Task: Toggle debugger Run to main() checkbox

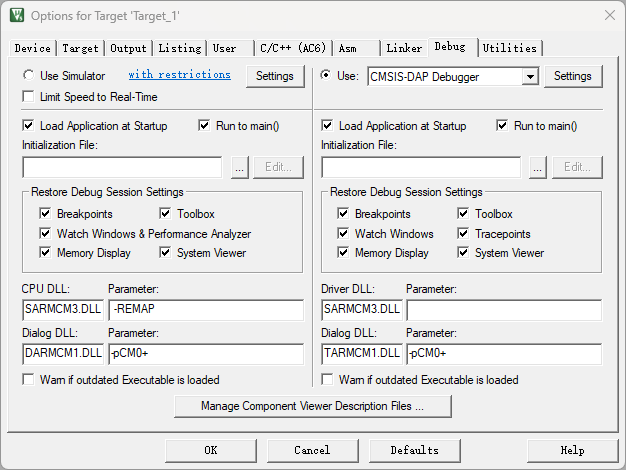Action: (502, 126)
